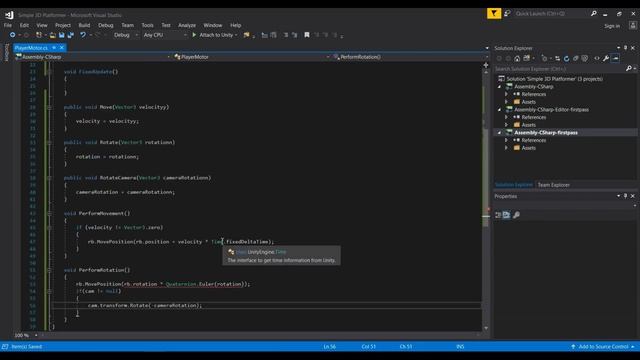Open Properties with the wrench icon in Solution Explorer
Screen dimensions: 640x360
606,58
